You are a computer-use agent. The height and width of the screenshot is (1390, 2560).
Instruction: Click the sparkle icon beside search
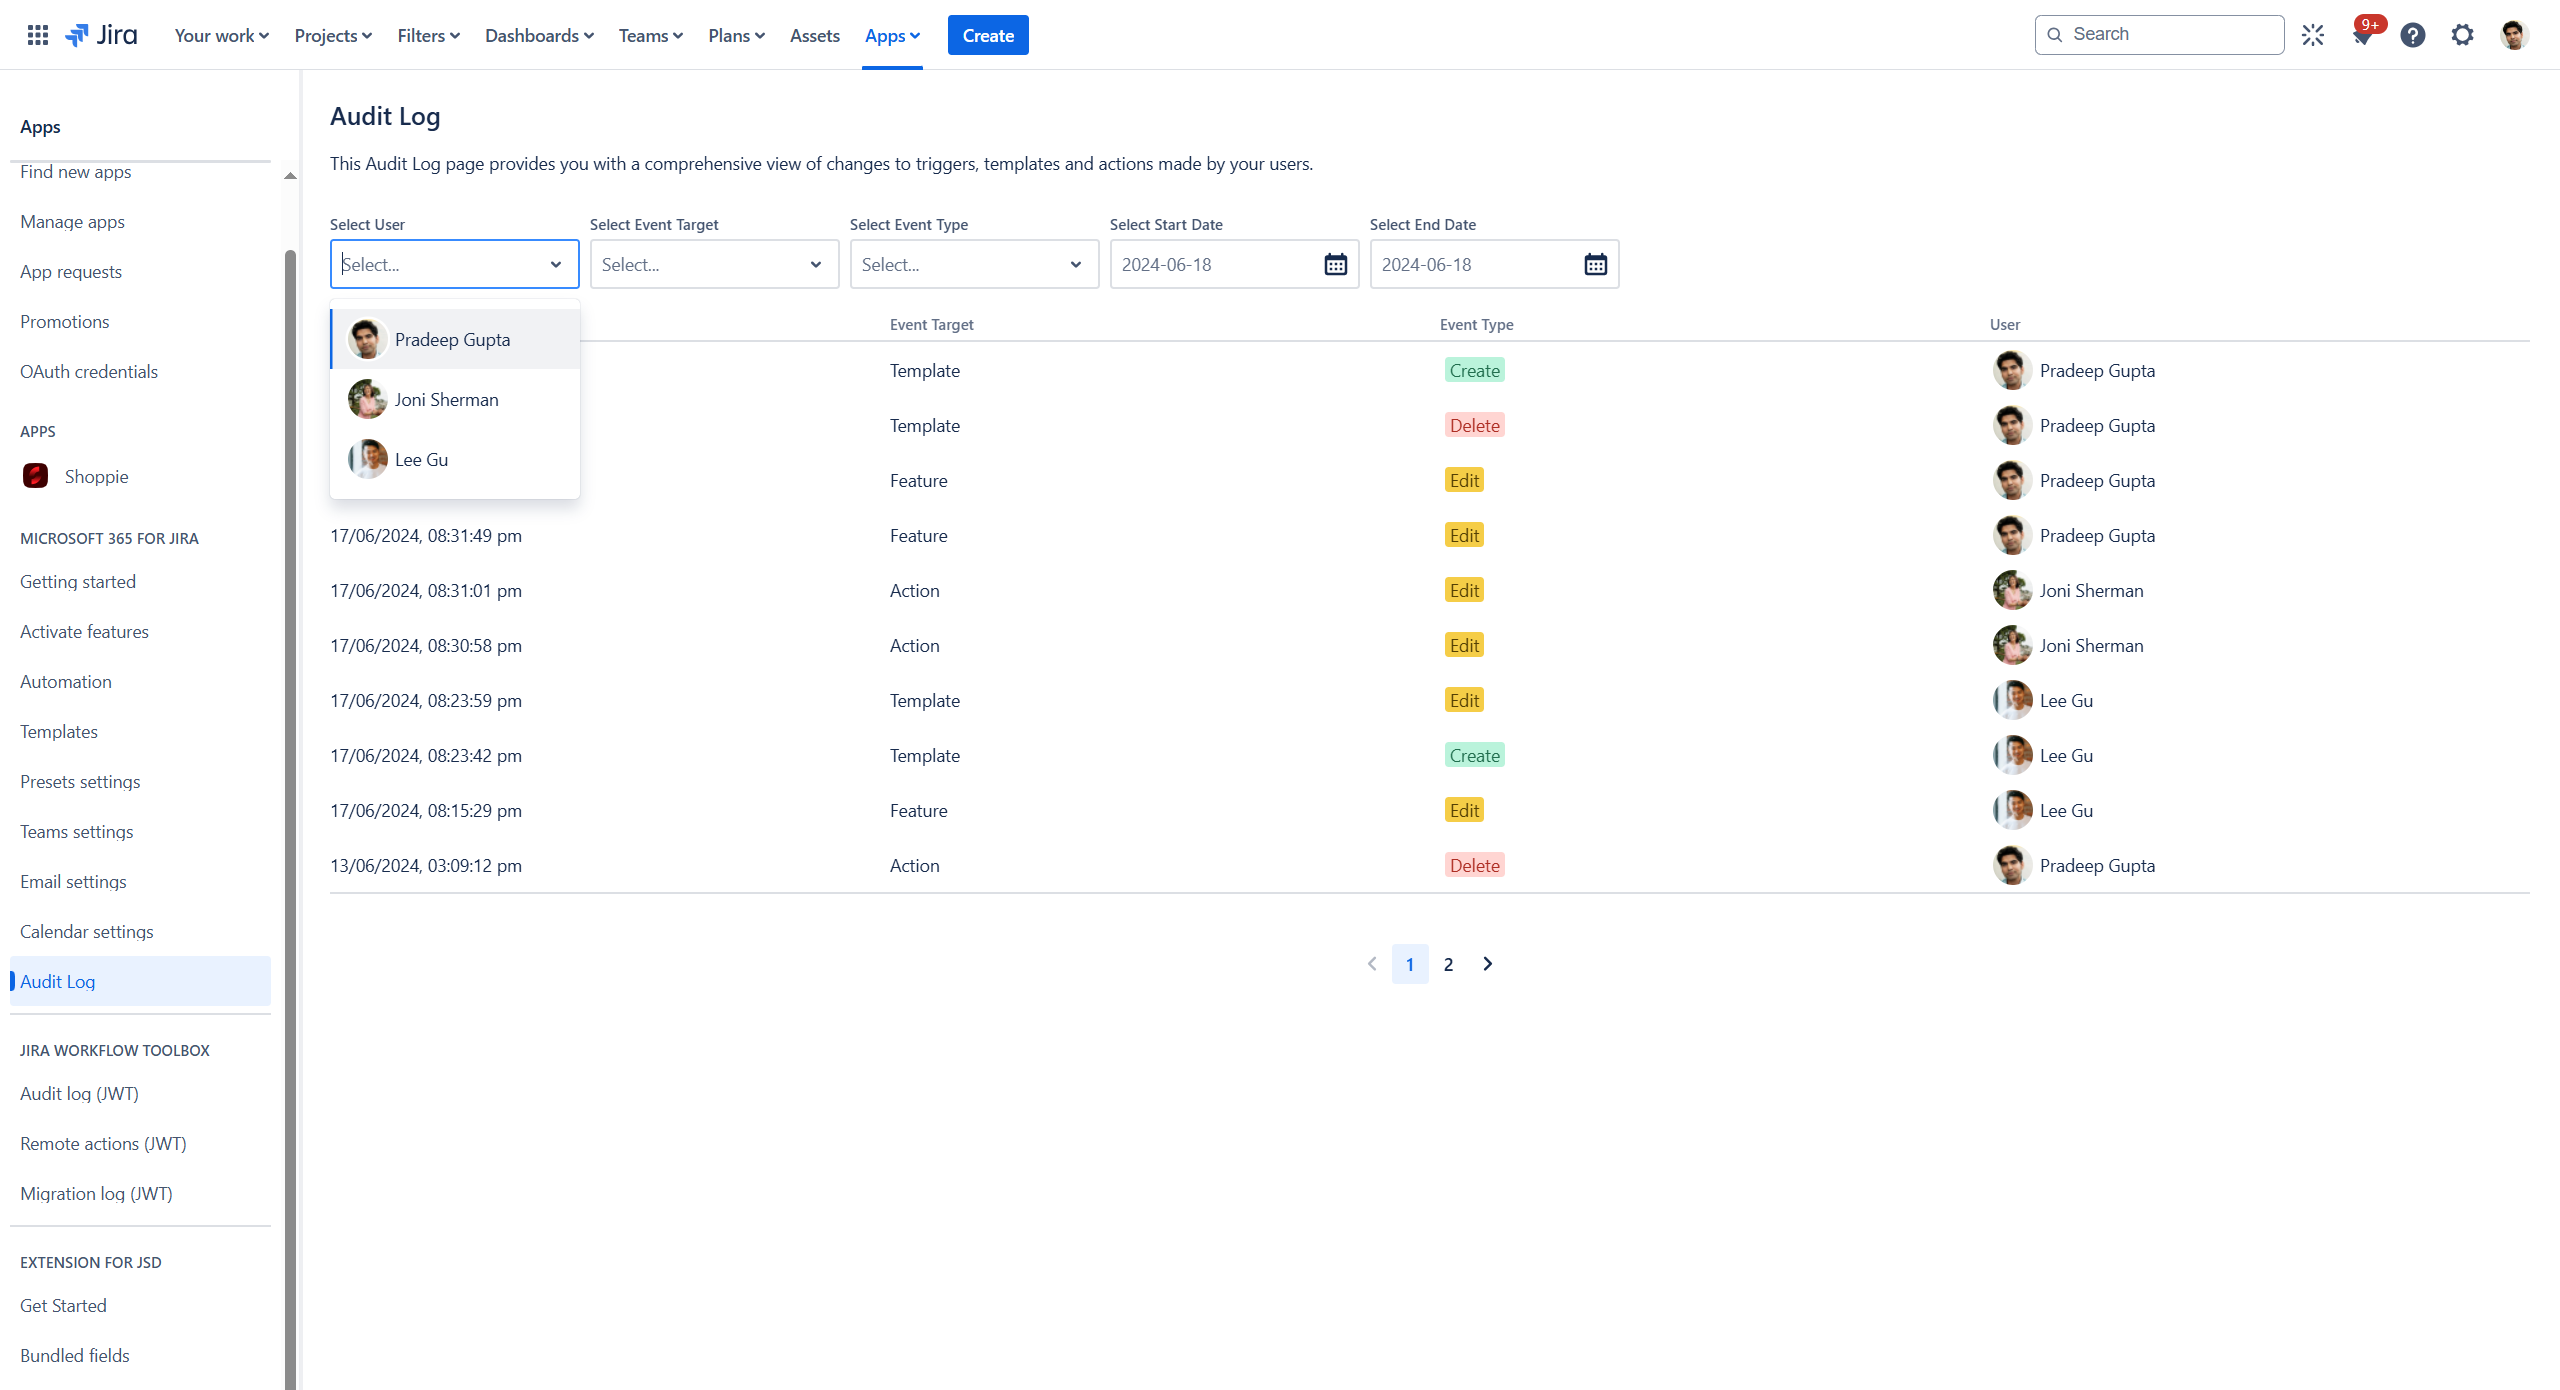(x=2312, y=35)
